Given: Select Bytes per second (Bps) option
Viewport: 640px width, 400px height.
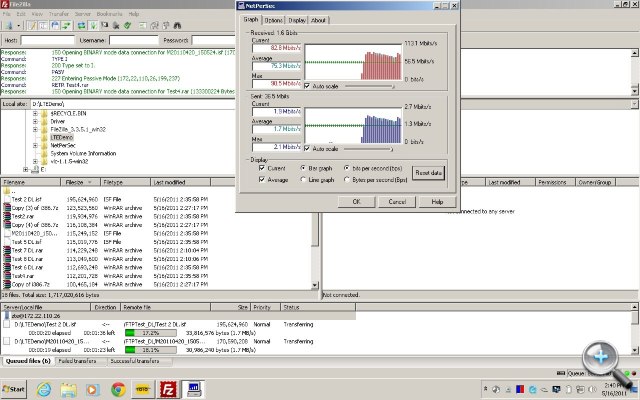Looking at the screenshot, I should tap(347, 180).
